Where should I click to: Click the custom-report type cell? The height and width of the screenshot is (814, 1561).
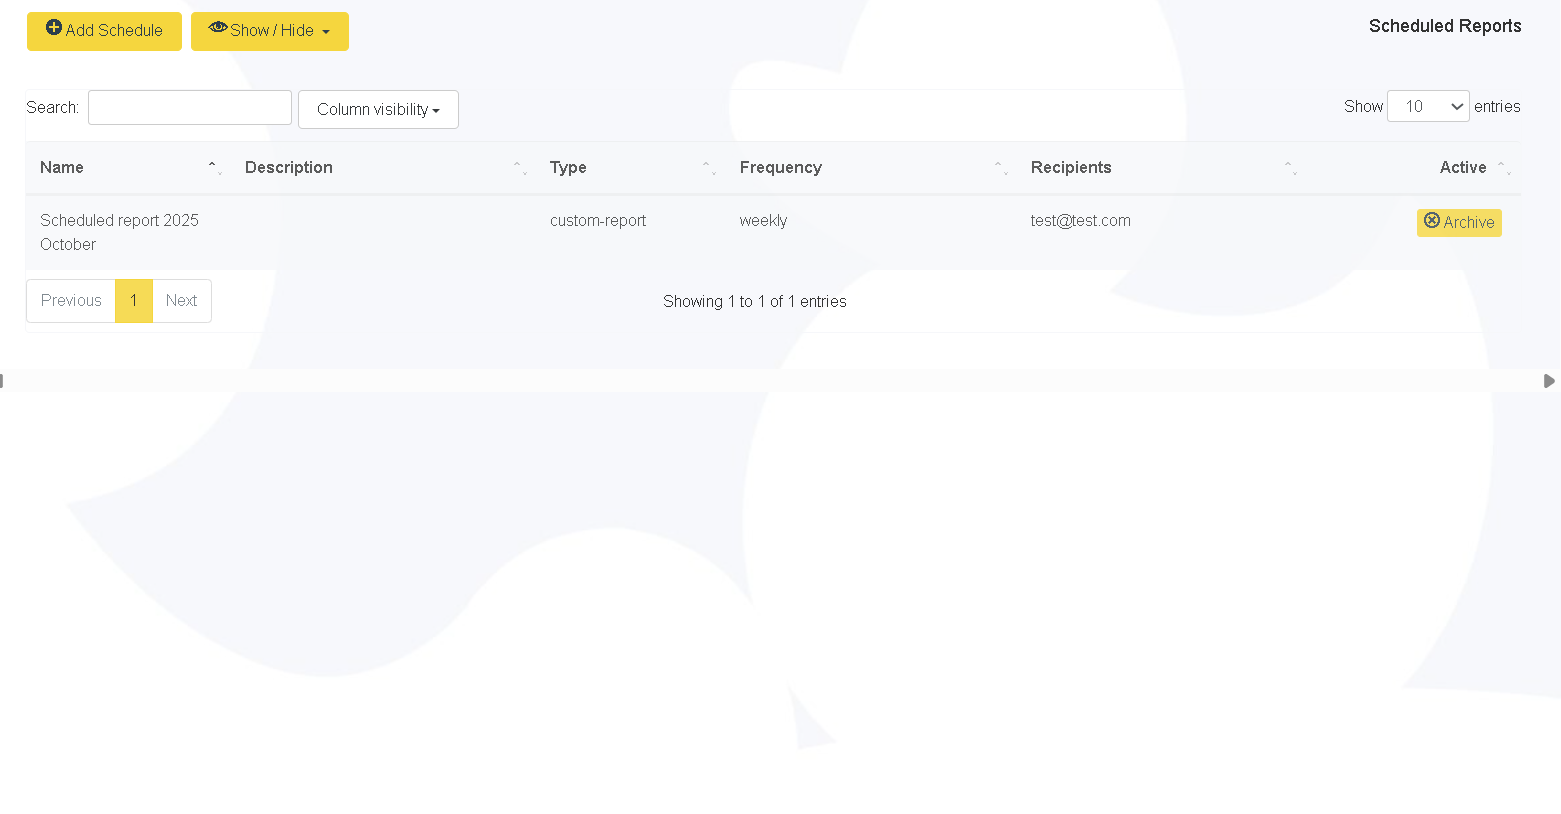pos(597,221)
